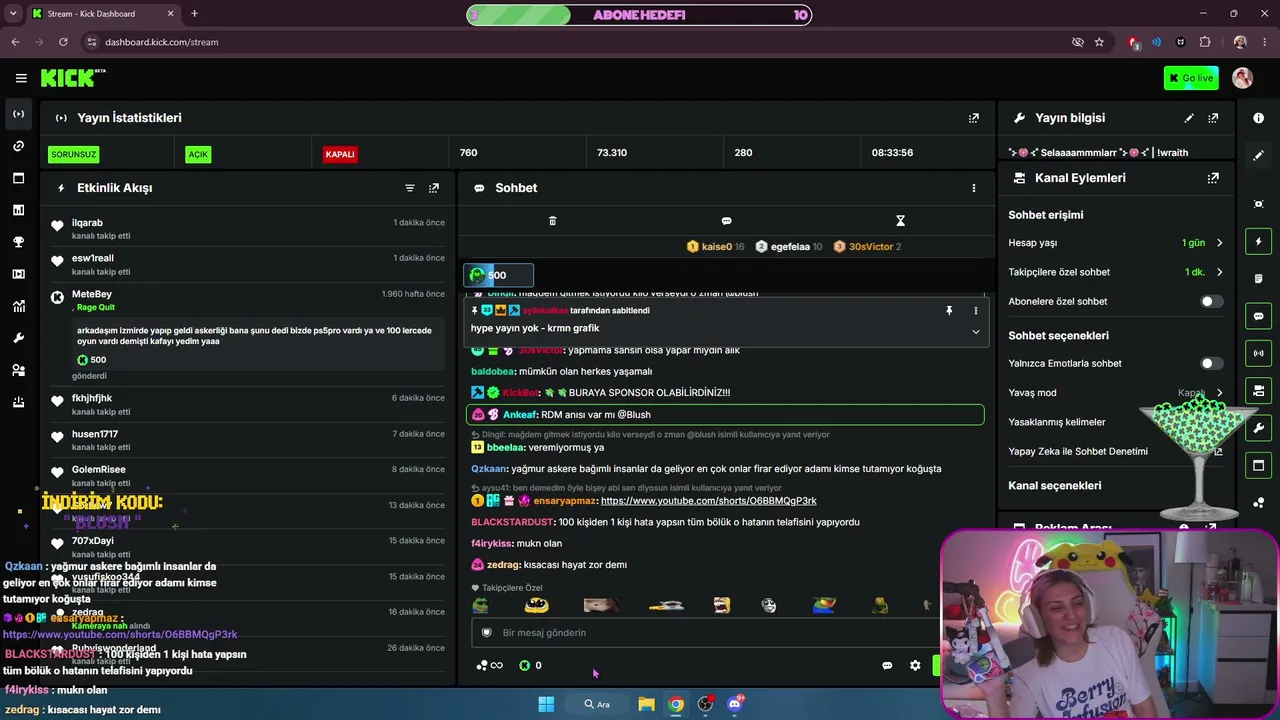The image size is (1280, 720).
Task: Open File Explorer from the taskbar
Action: pyautogui.click(x=646, y=704)
